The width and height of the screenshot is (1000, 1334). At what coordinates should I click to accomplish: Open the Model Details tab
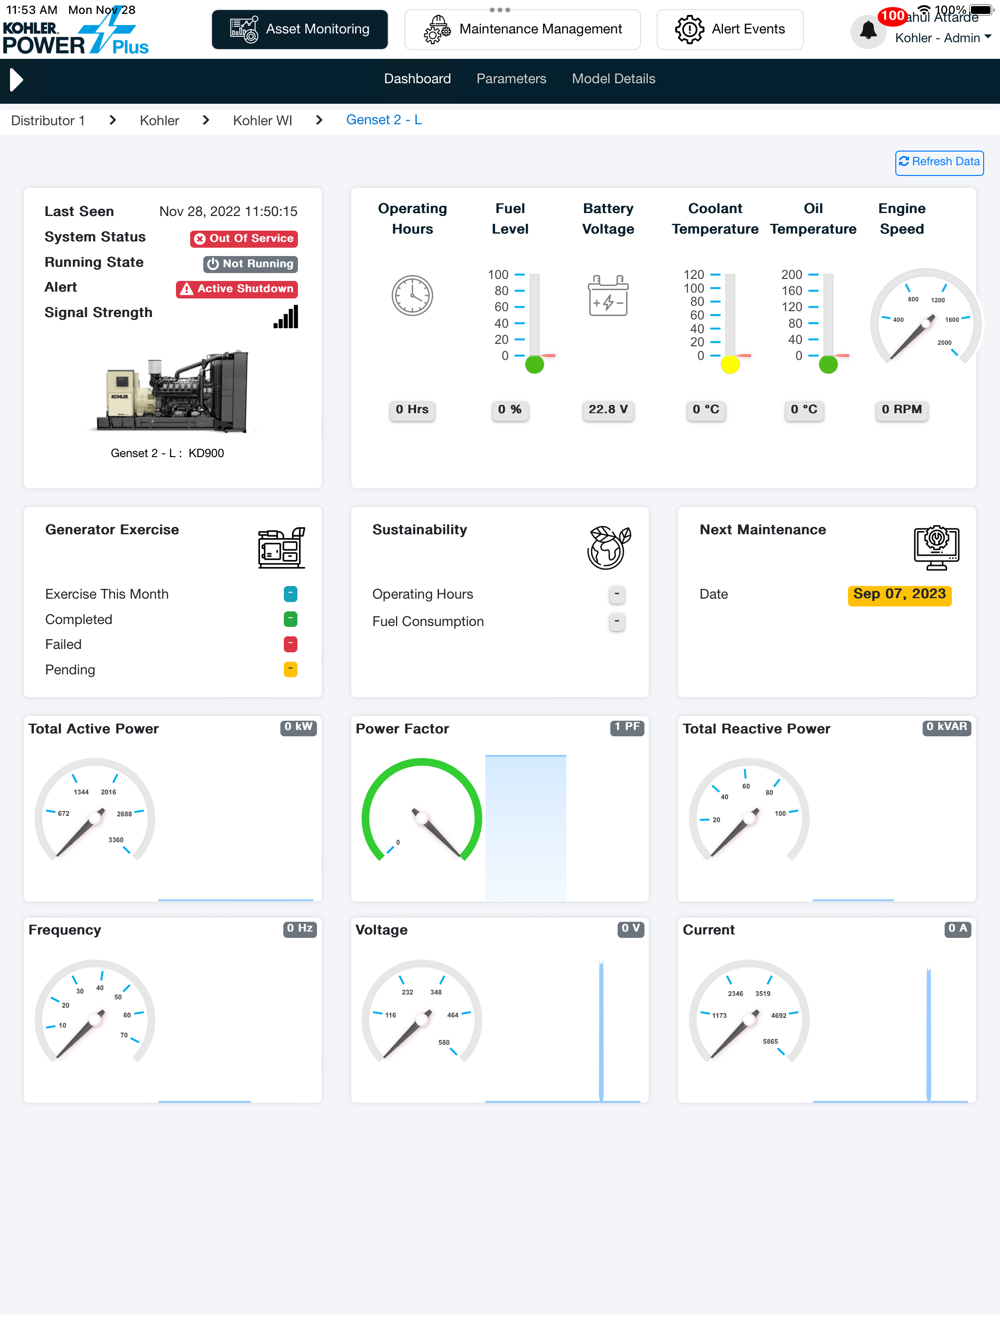[x=613, y=79]
